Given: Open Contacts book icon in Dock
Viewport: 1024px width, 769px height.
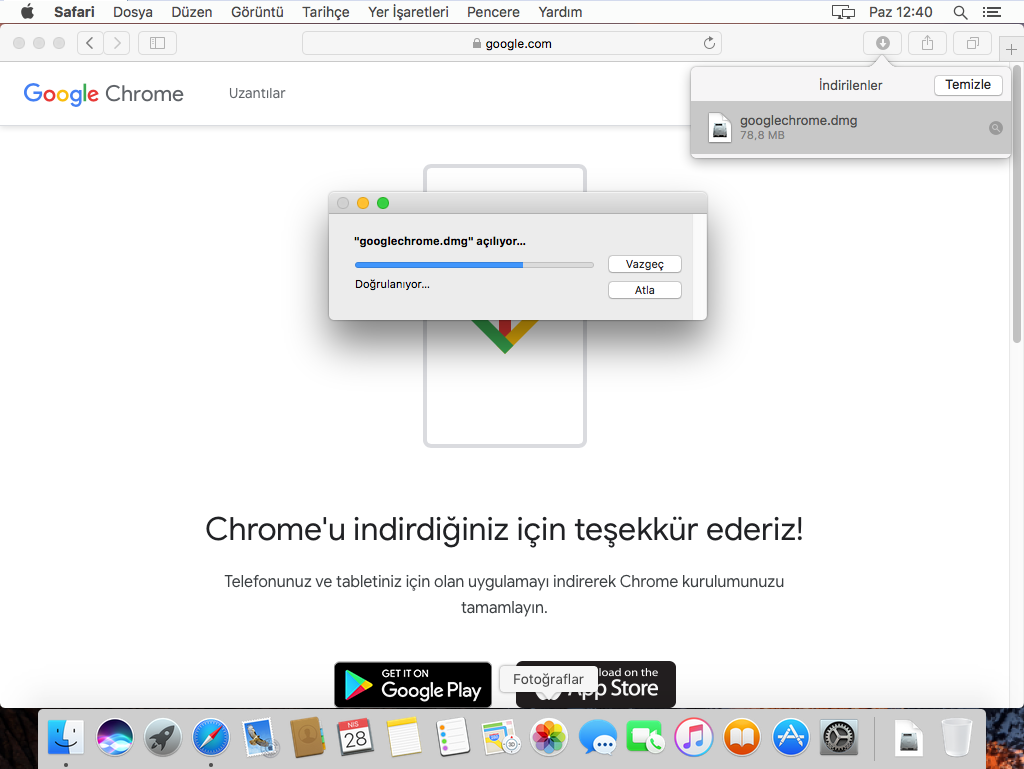Looking at the screenshot, I should [307, 738].
